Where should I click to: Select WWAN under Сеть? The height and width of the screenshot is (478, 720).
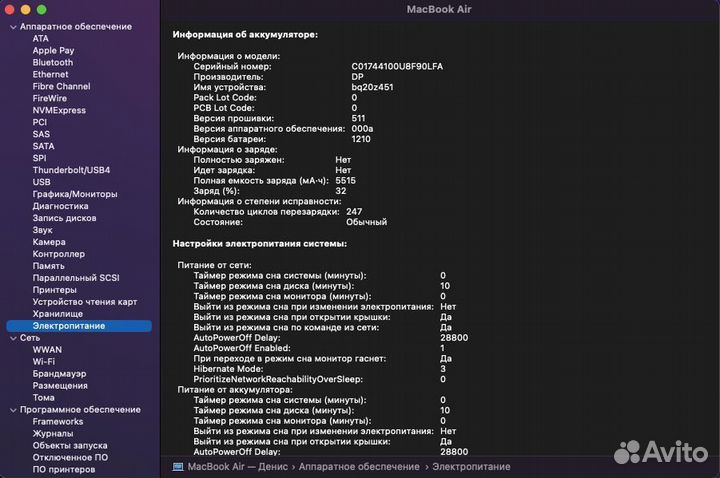pos(47,350)
